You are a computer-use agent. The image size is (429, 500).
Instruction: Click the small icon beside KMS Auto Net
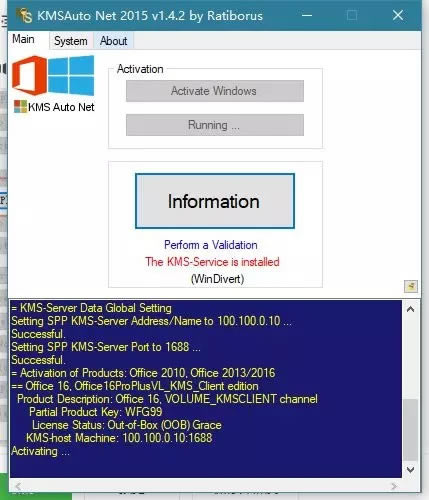point(20,107)
